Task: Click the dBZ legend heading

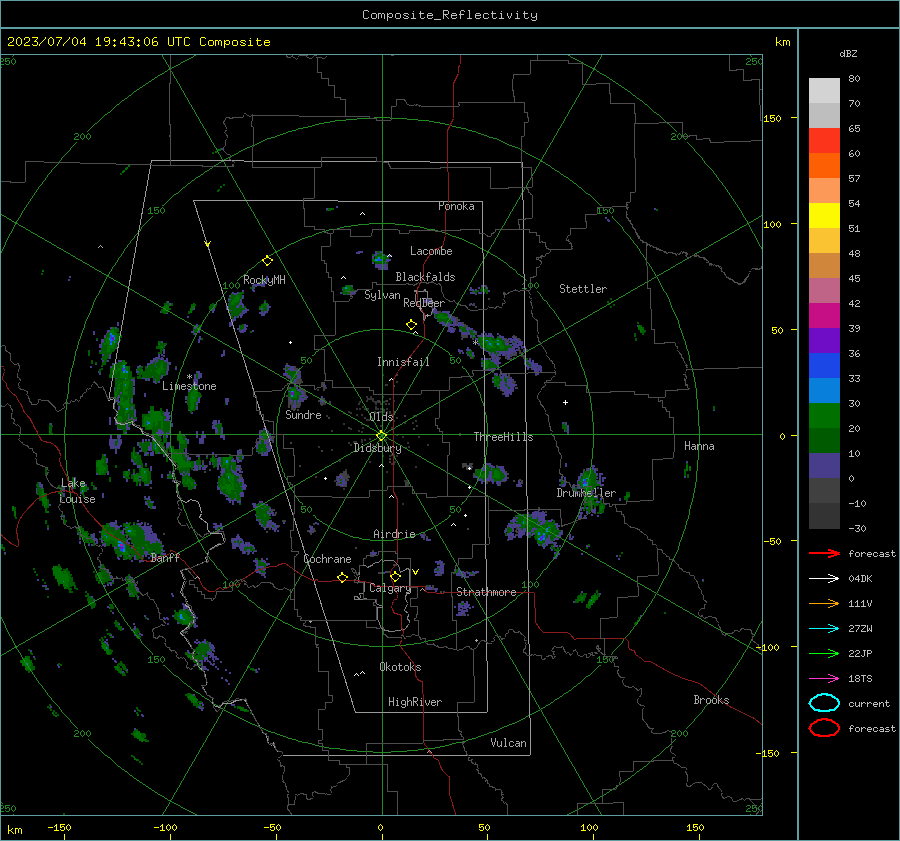Action: tap(848, 54)
